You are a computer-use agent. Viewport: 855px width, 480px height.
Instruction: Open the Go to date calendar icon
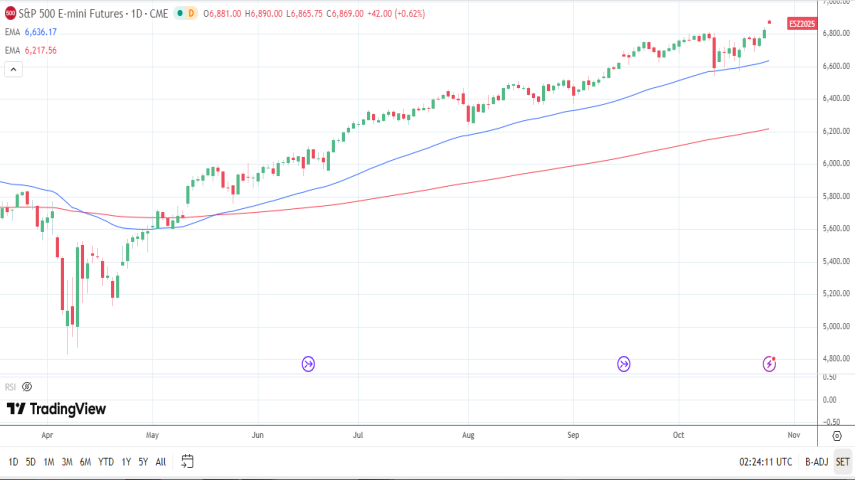click(187, 461)
